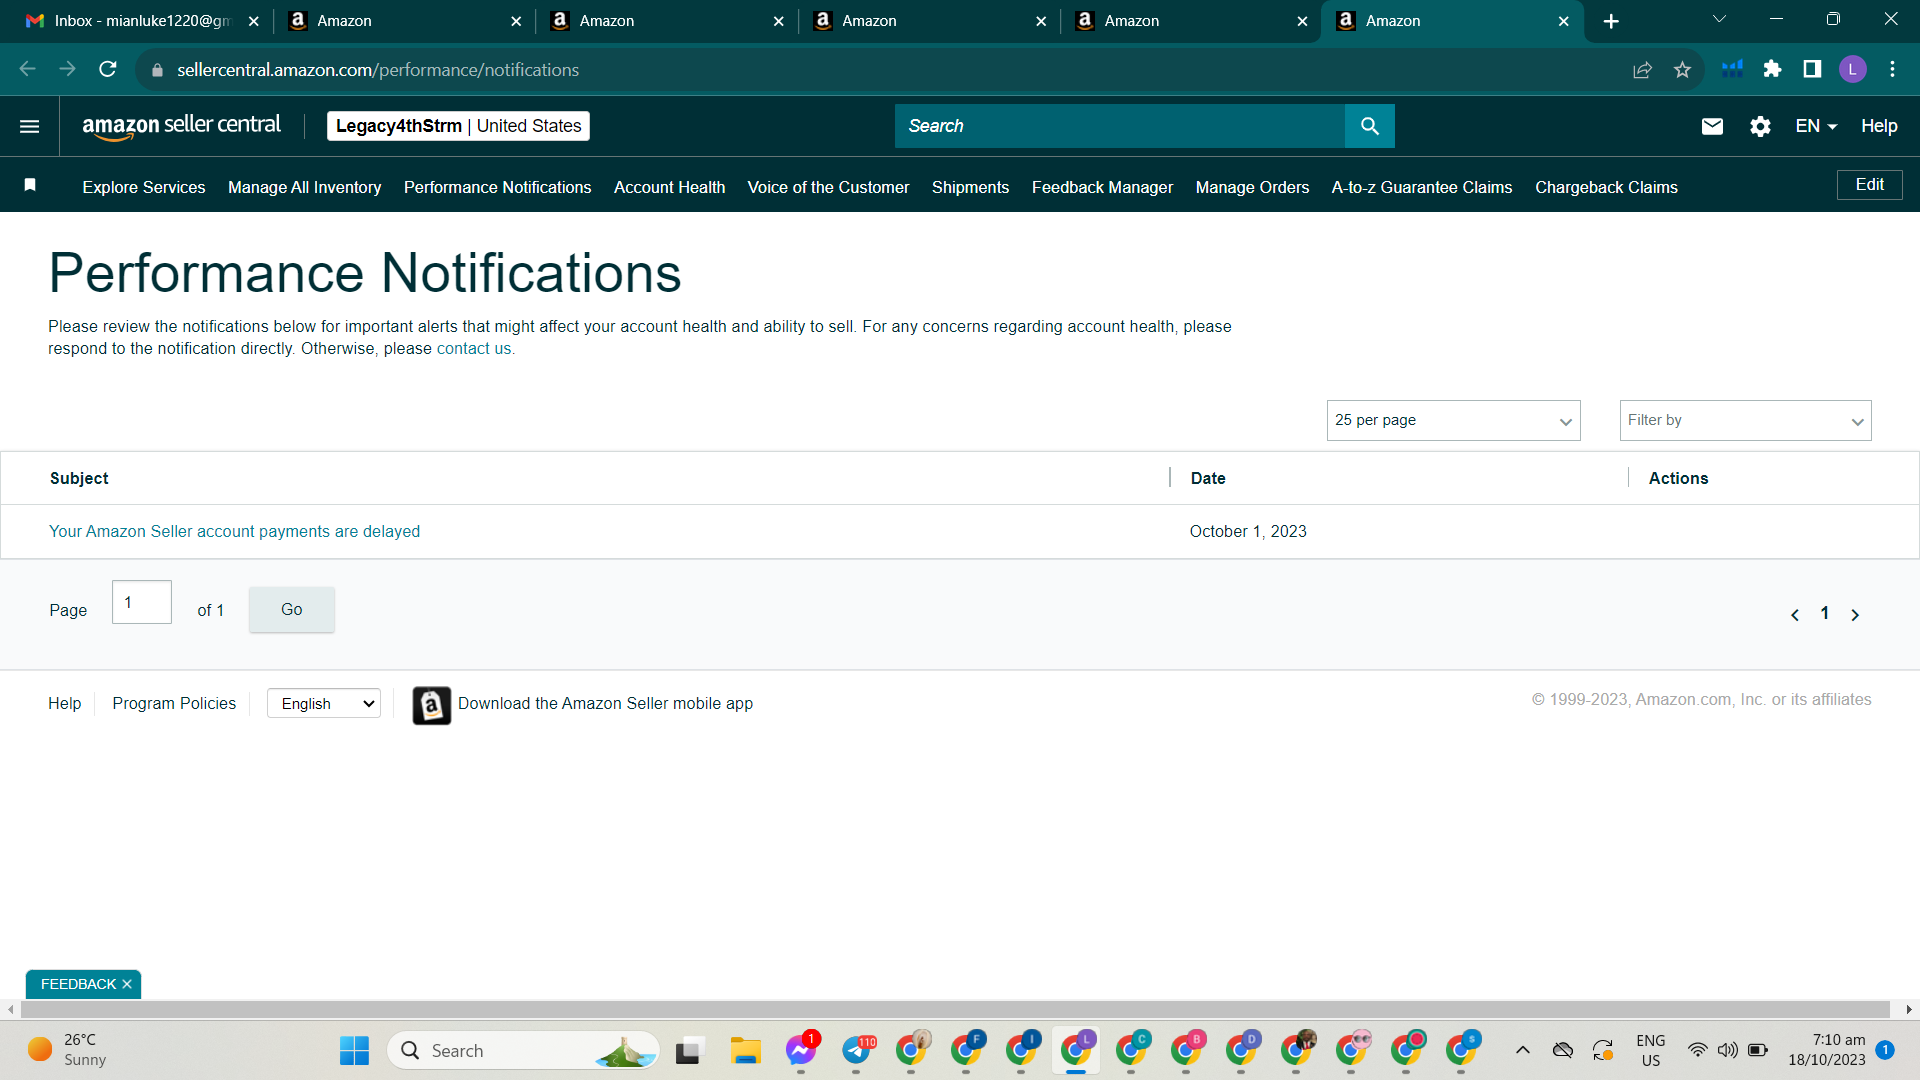Image resolution: width=1920 pixels, height=1080 pixels.
Task: Open Manage Orders
Action: pos(1252,187)
